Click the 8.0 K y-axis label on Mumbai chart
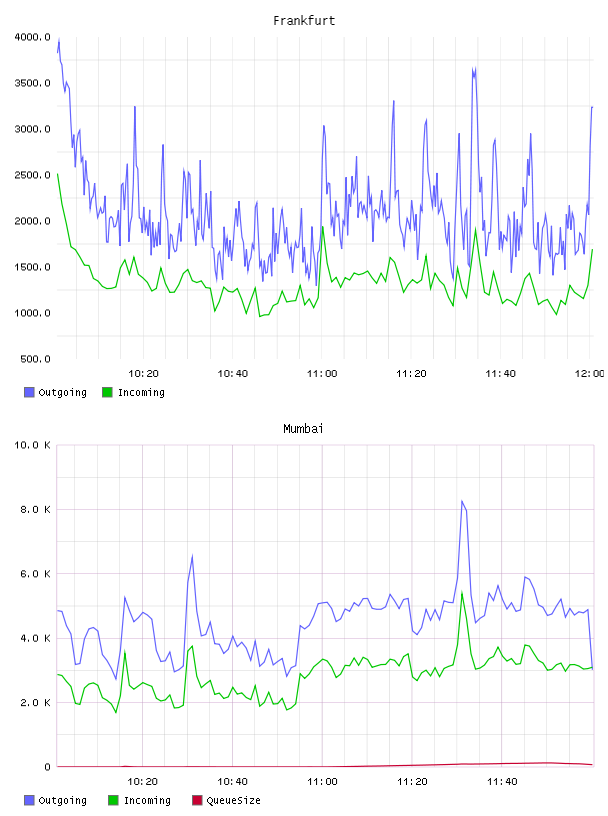This screenshot has width=608, height=816. click(35, 509)
